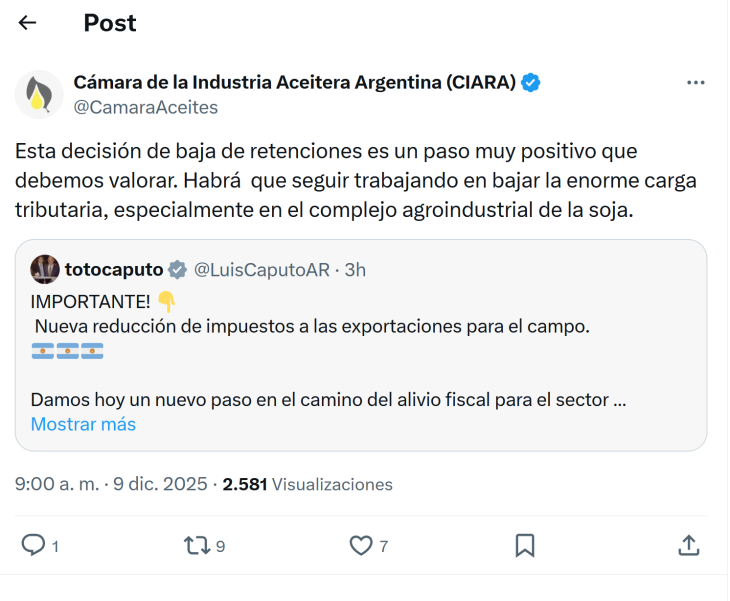Viewport: 730px width, 601px height.
Task: Bookmark this post
Action: pyautogui.click(x=525, y=545)
